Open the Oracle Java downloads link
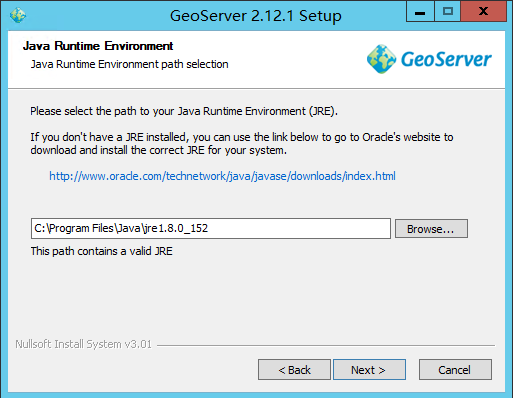Image resolution: width=513 pixels, height=398 pixels. click(222, 176)
